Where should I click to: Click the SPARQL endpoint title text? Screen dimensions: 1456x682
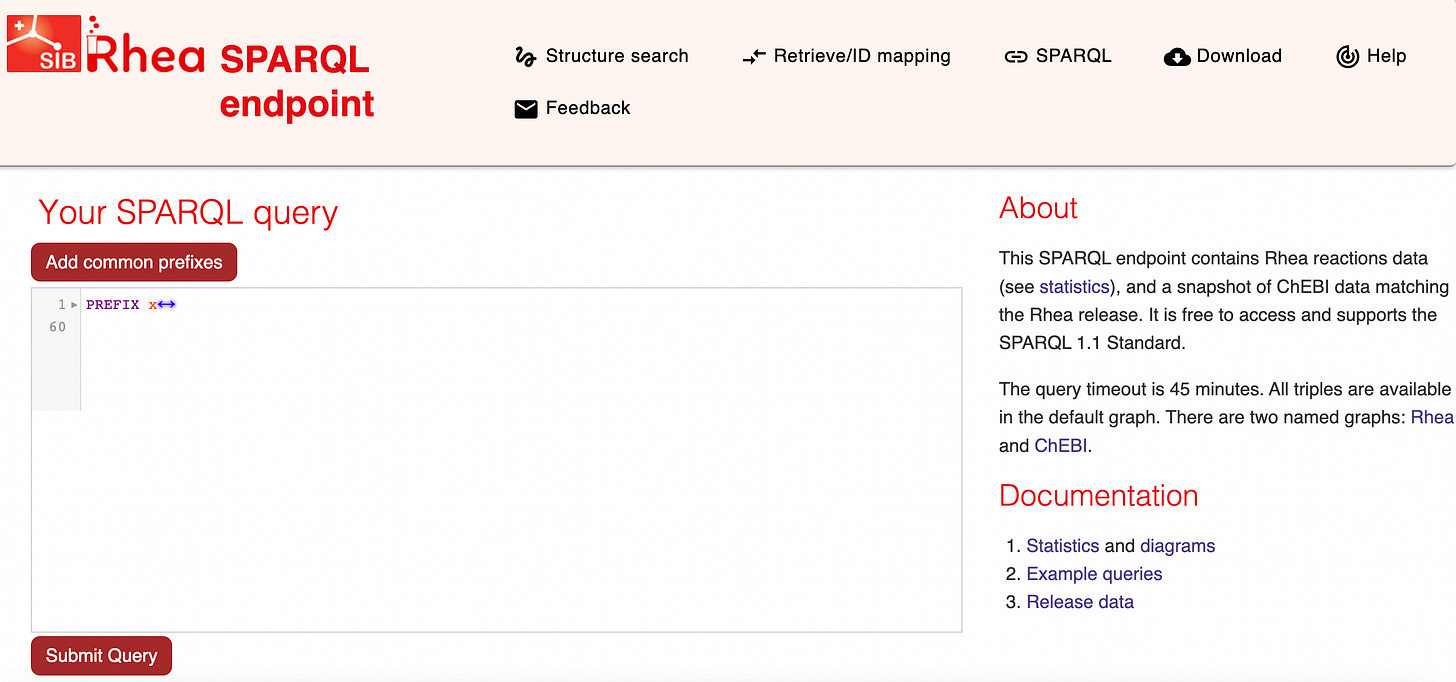pos(297,80)
